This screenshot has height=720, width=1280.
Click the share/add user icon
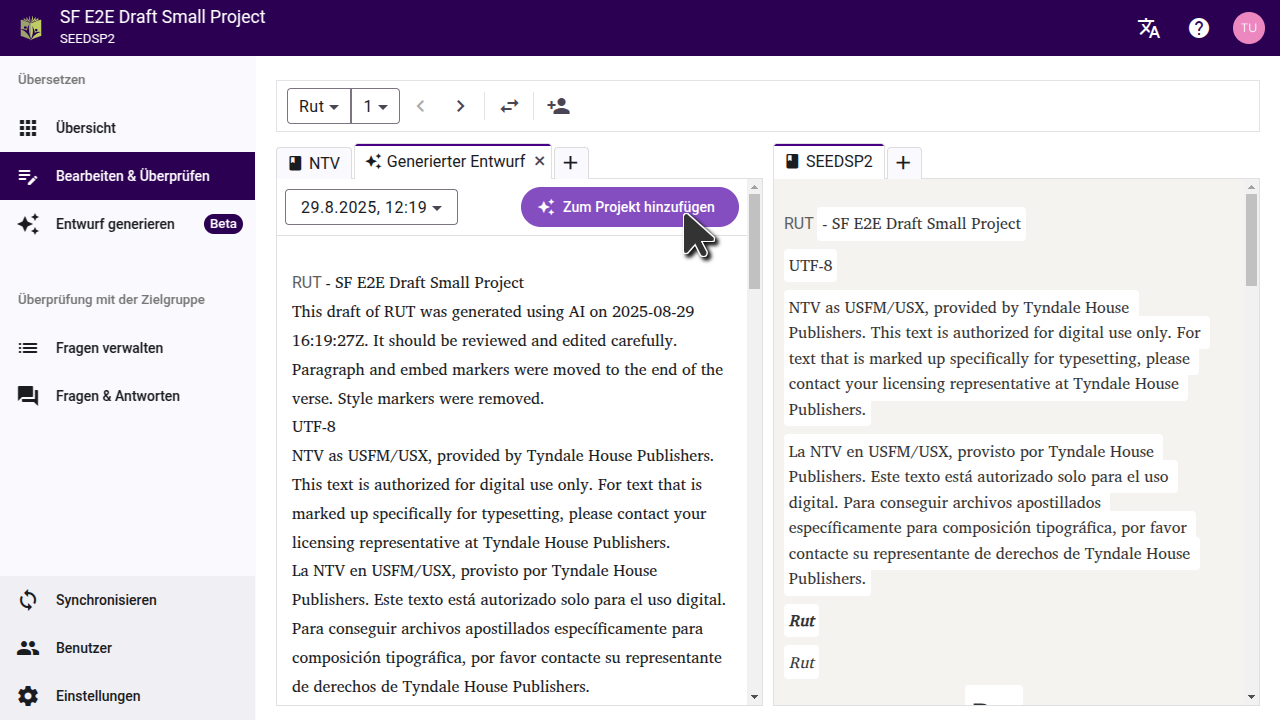558,106
